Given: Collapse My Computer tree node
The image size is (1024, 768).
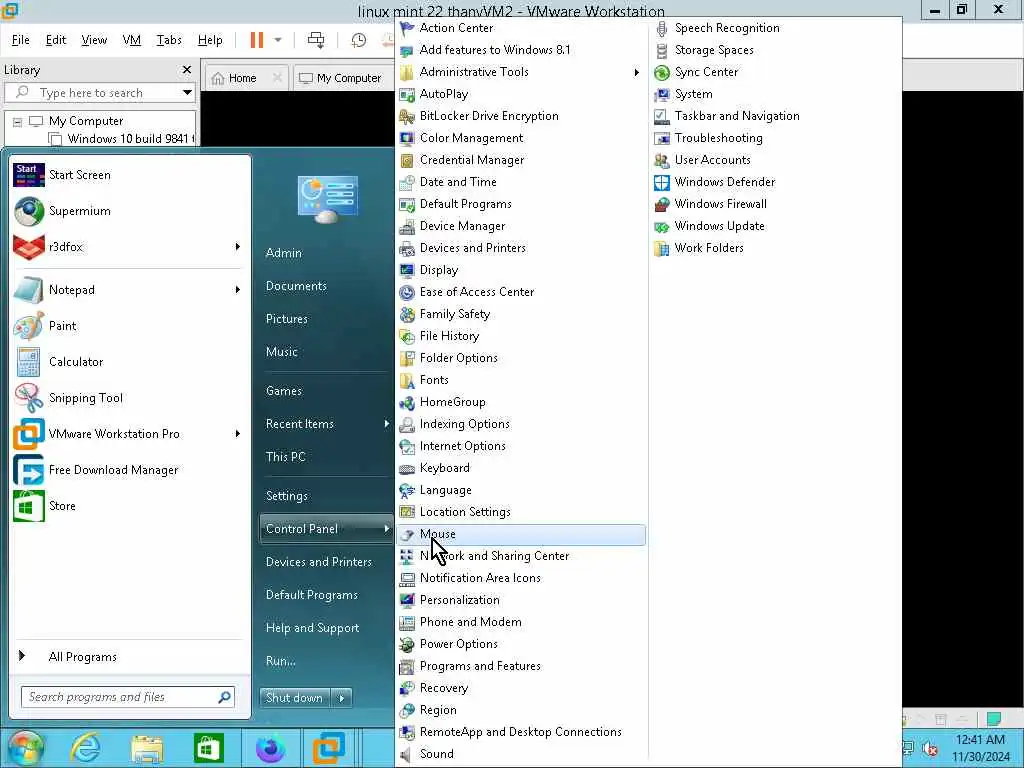Looking at the screenshot, I should (x=18, y=121).
